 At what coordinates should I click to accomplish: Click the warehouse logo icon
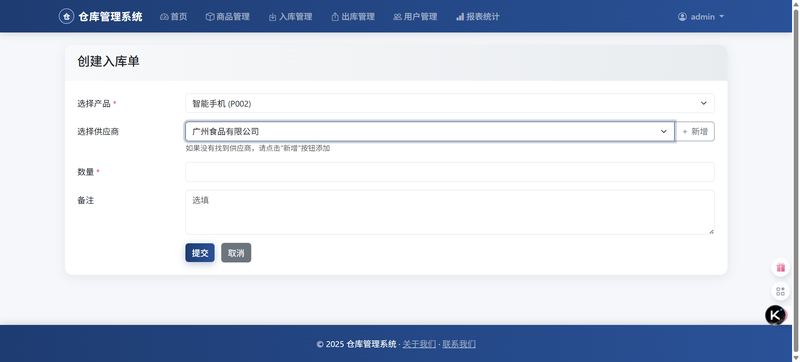(x=66, y=16)
